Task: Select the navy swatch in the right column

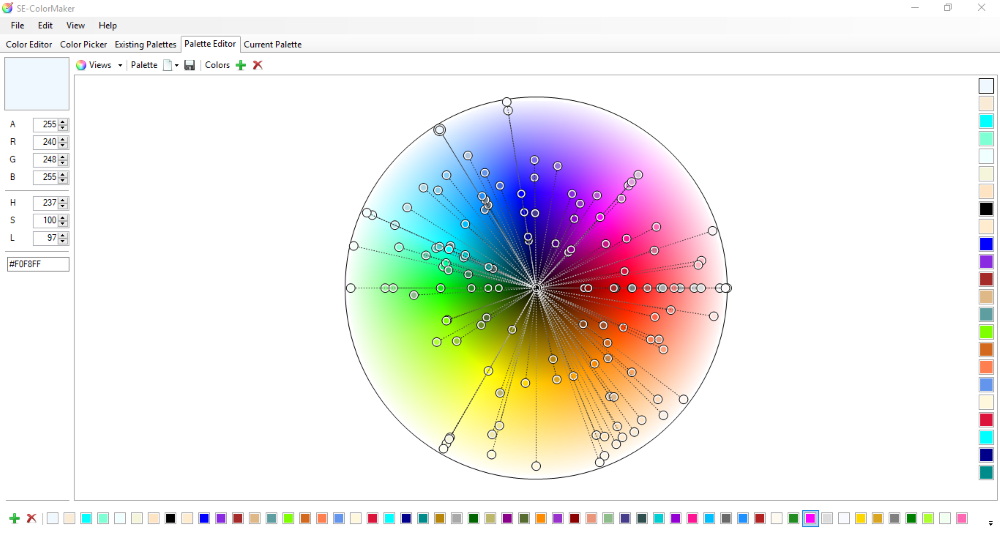Action: (986, 455)
